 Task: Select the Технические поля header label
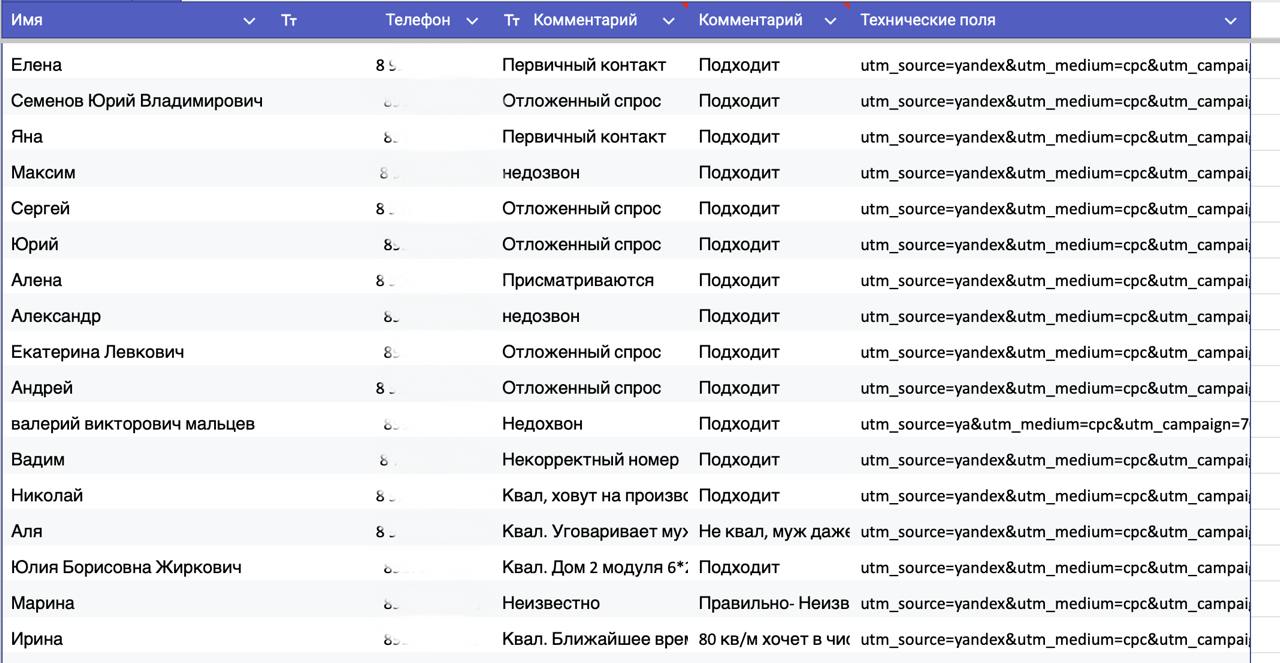(927, 20)
